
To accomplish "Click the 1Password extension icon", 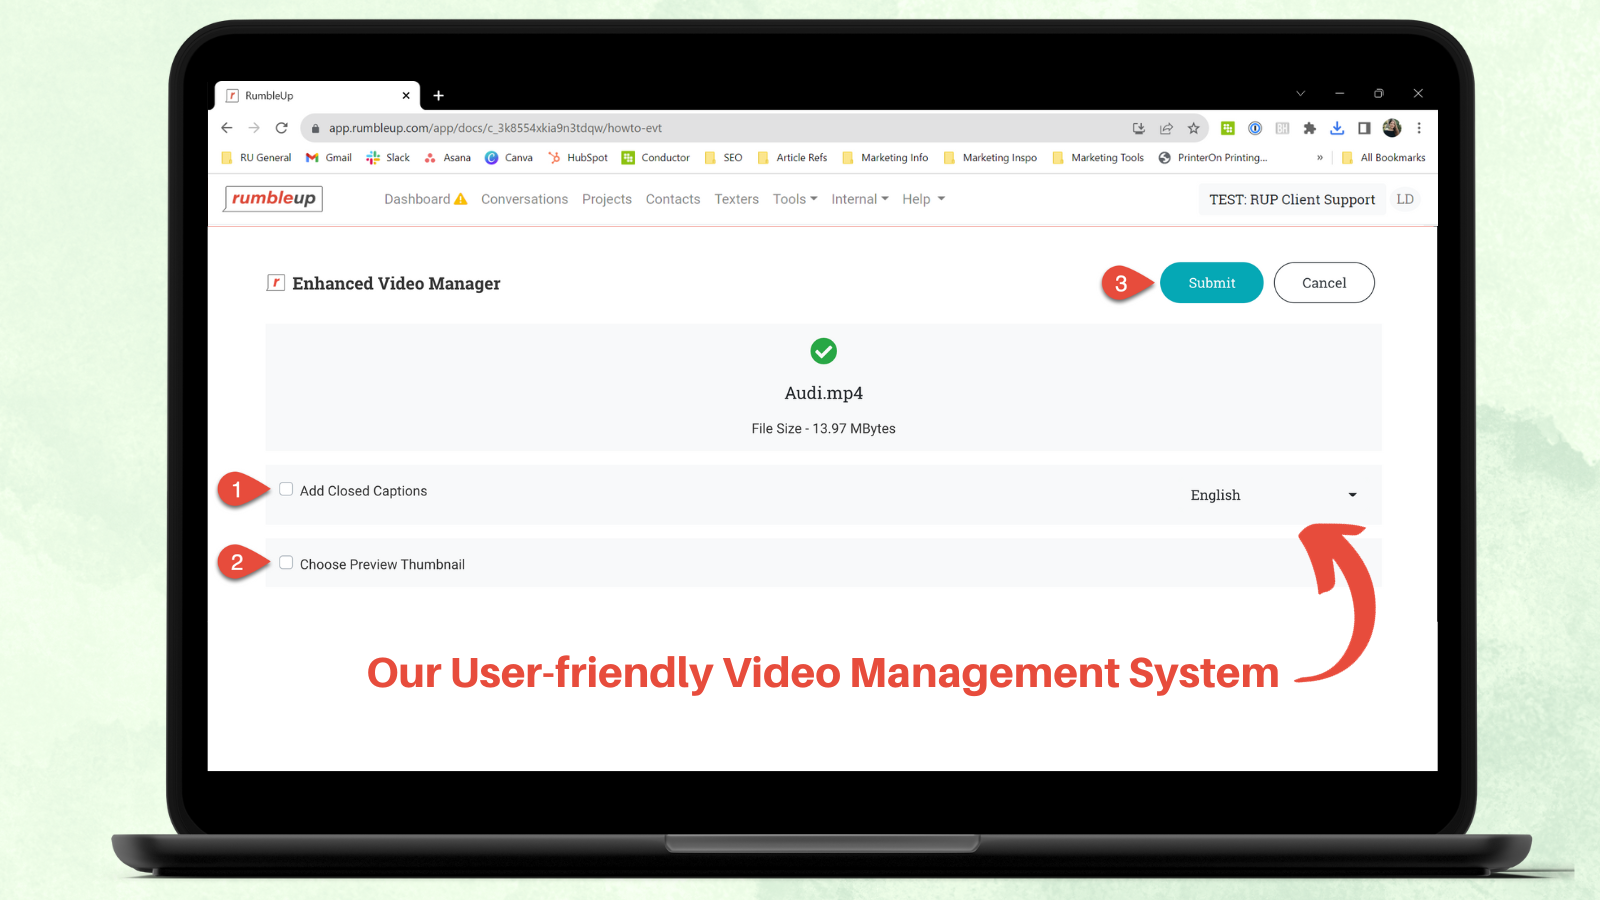I will point(1255,128).
